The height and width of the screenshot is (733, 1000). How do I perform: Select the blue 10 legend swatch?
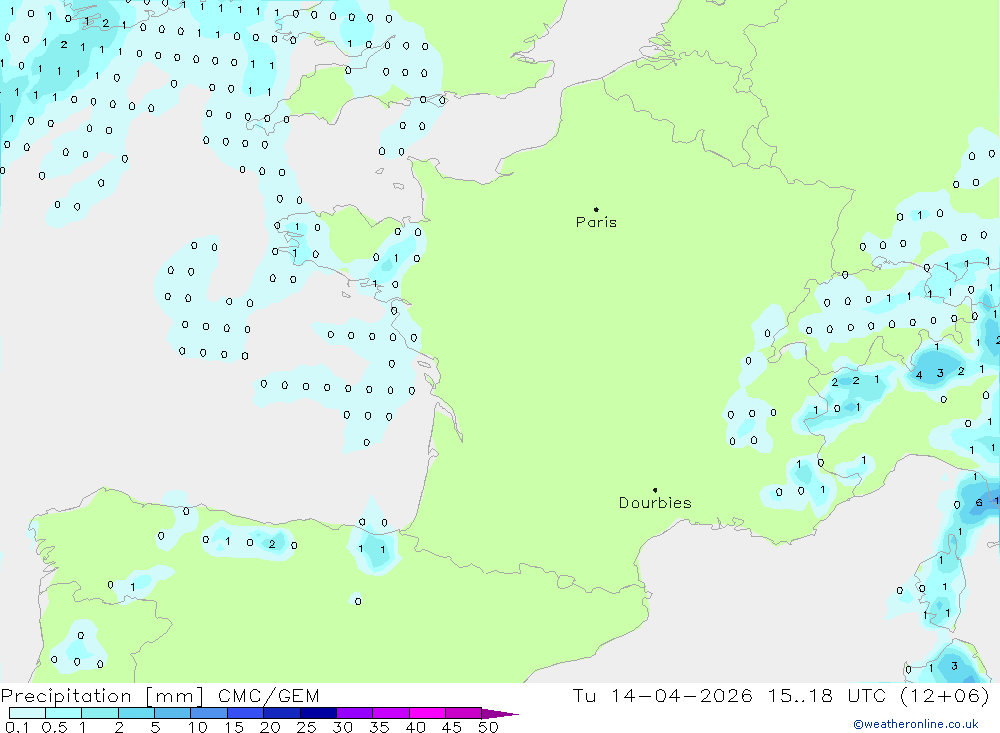(x=209, y=713)
